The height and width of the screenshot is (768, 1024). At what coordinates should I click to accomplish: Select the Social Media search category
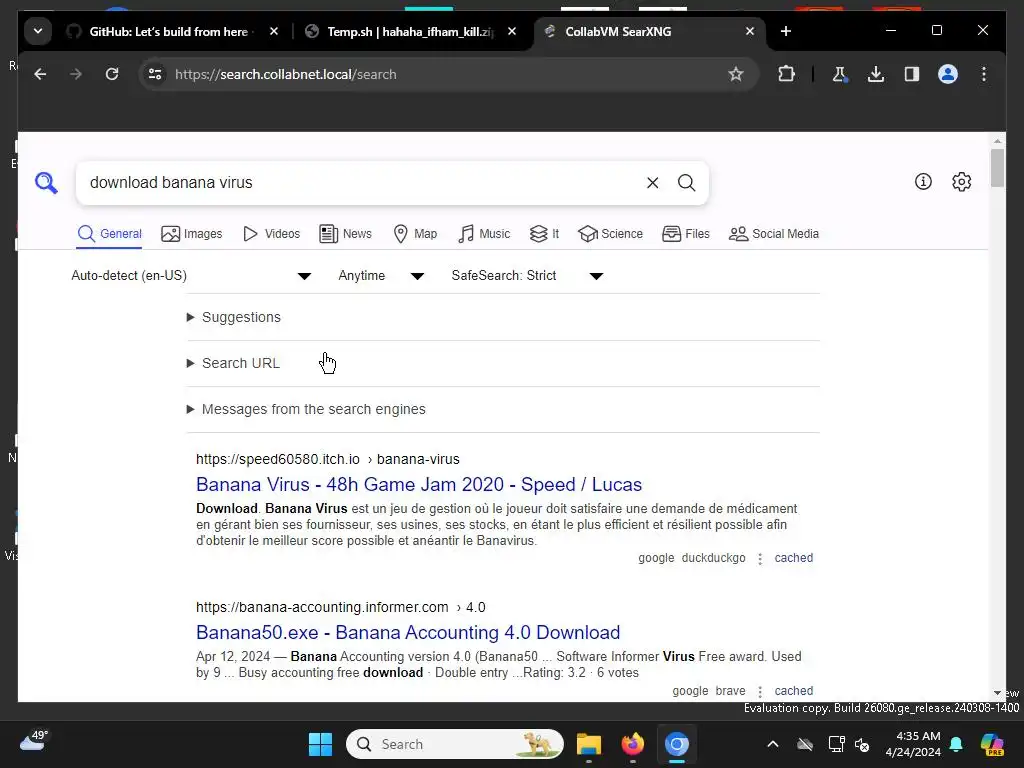click(774, 234)
